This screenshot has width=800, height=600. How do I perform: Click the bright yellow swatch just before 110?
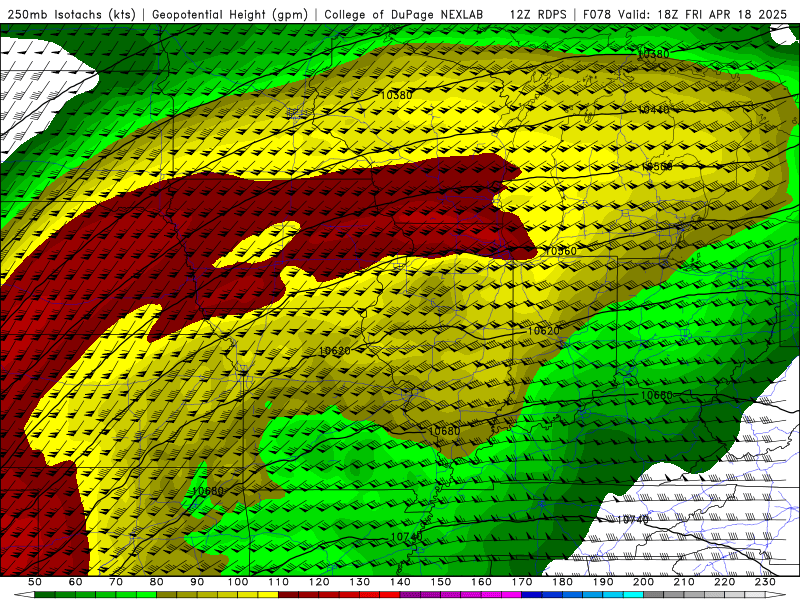[x=268, y=595]
